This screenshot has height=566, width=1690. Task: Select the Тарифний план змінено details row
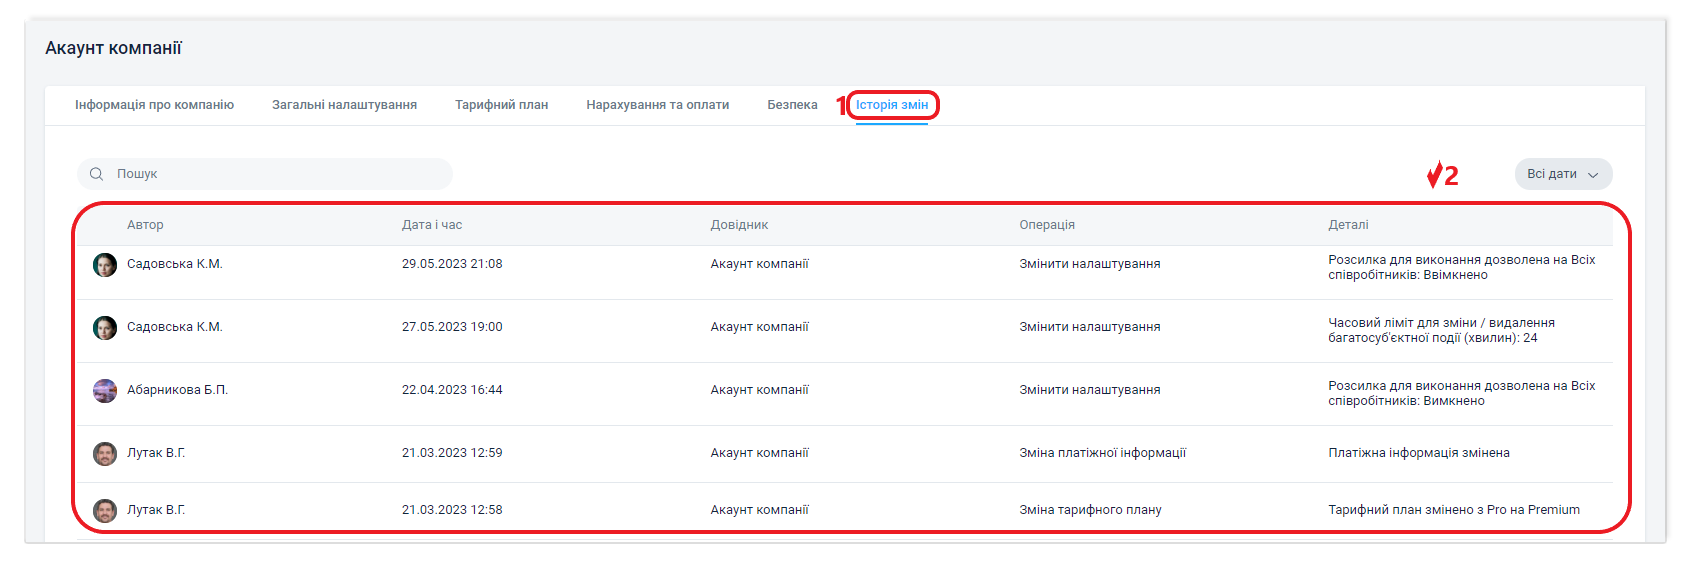(x=1453, y=510)
